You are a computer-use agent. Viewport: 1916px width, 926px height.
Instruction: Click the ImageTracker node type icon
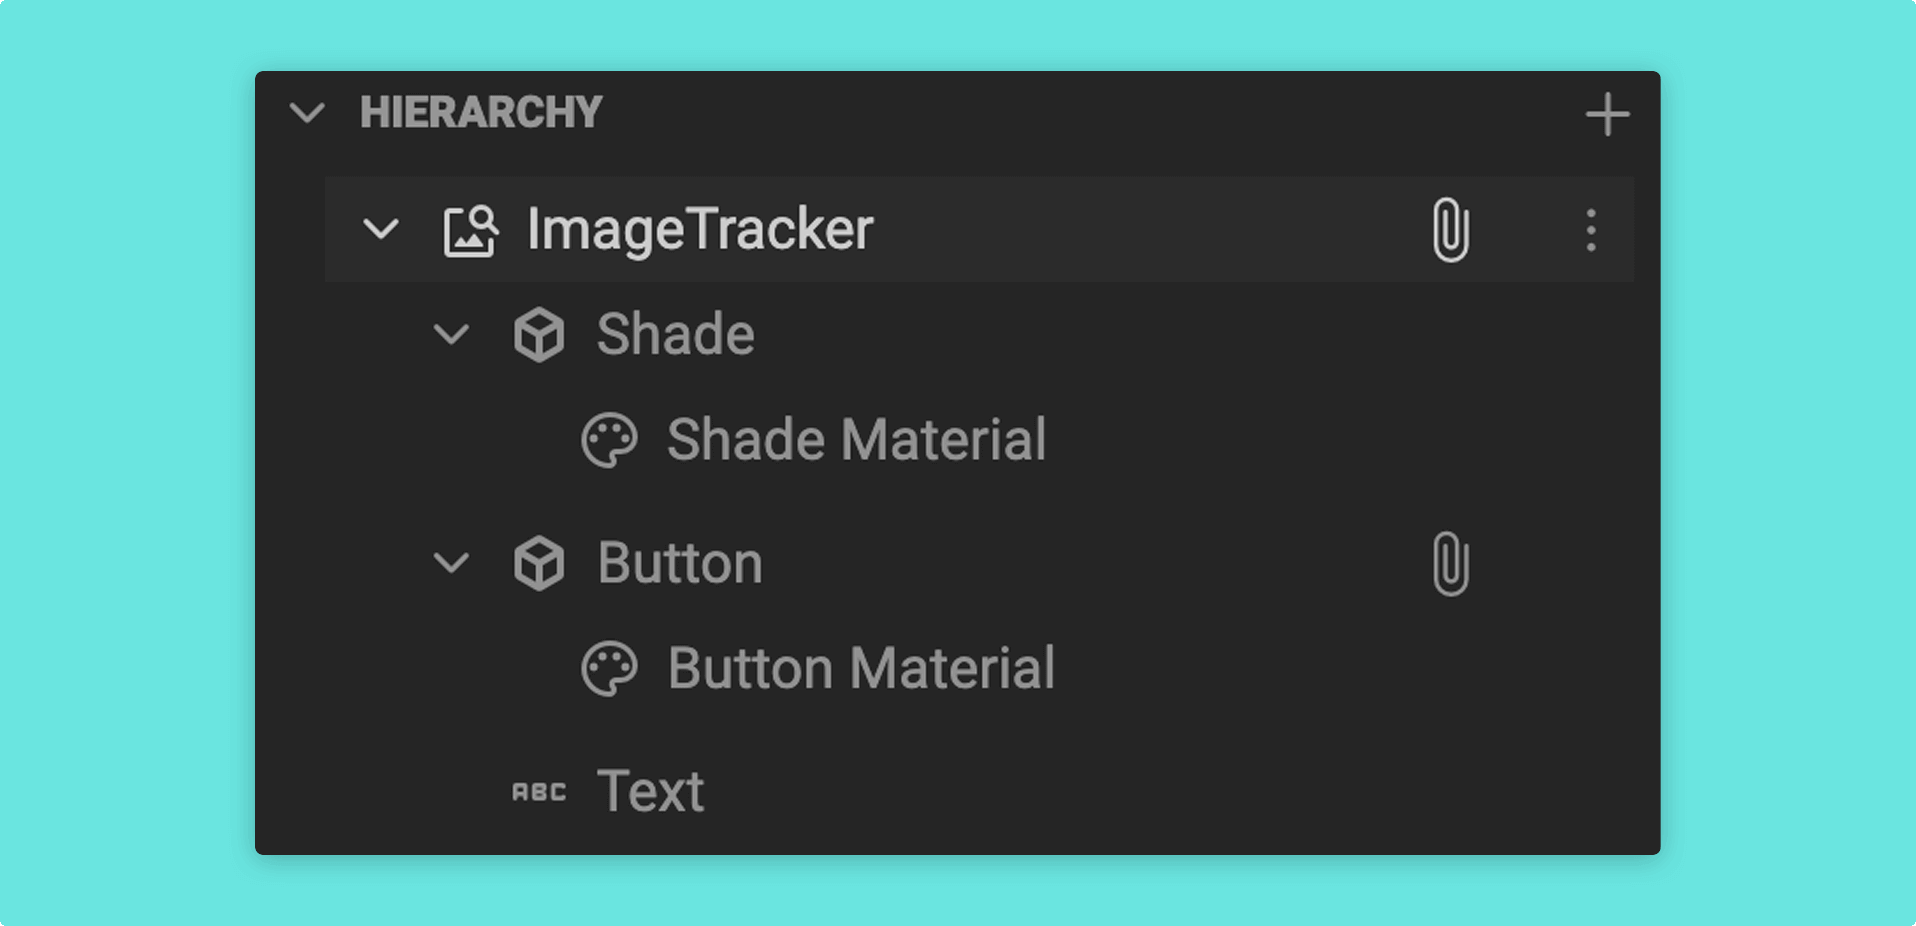point(471,231)
